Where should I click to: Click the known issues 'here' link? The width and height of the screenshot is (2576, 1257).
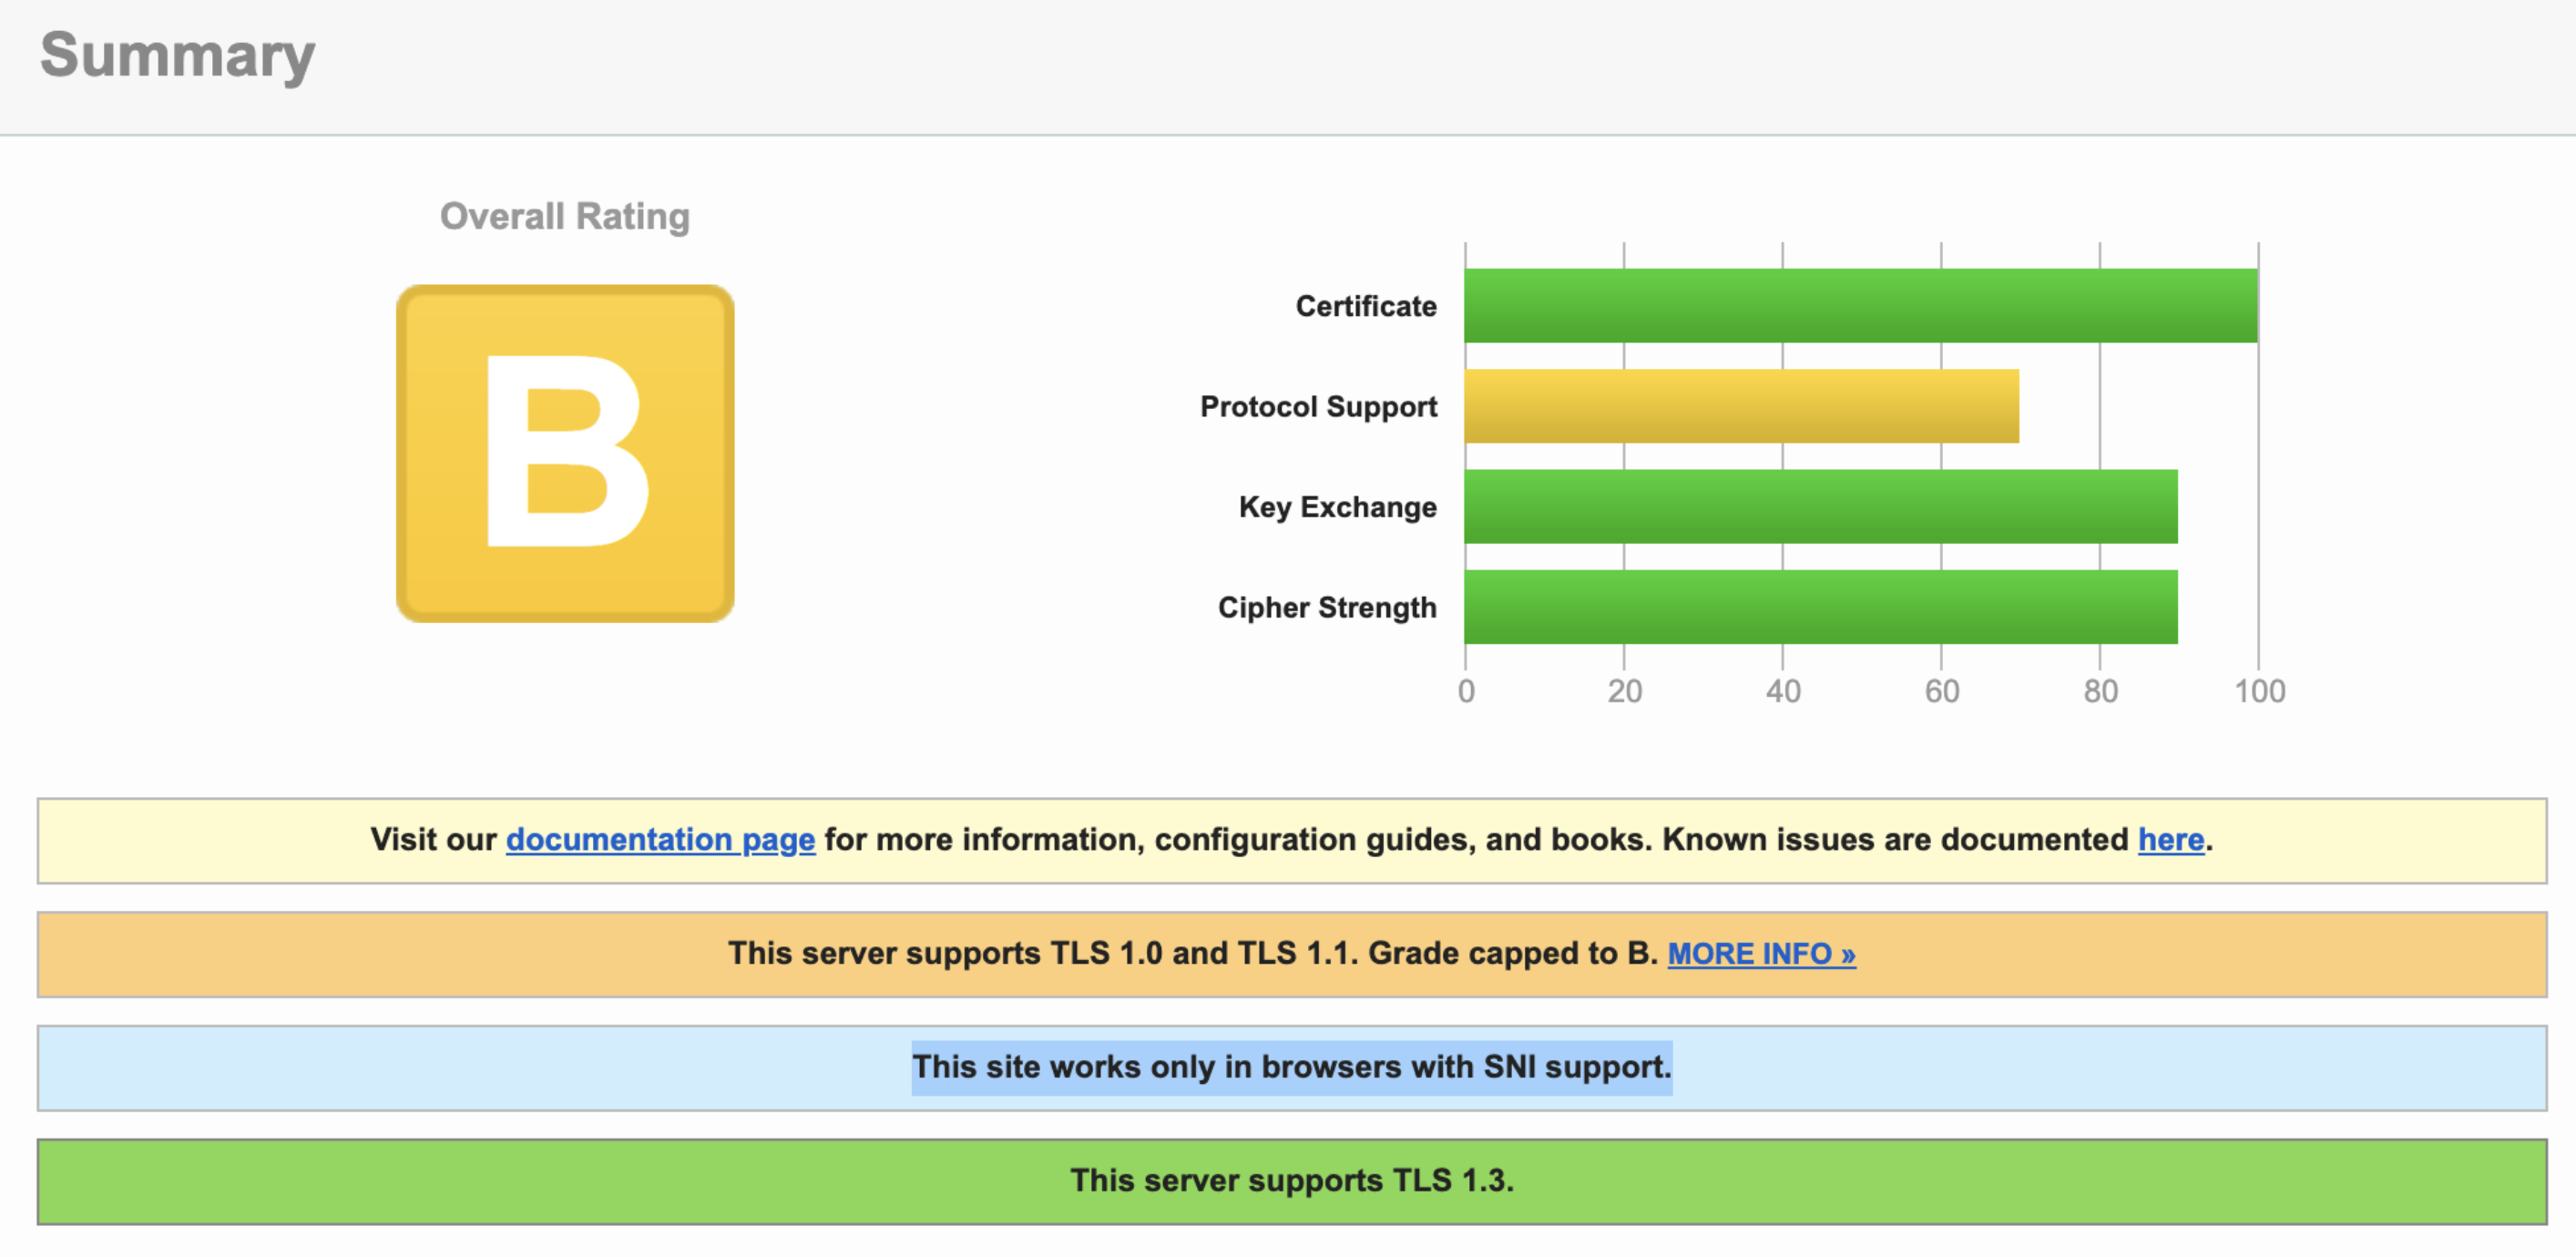pyautogui.click(x=2170, y=839)
